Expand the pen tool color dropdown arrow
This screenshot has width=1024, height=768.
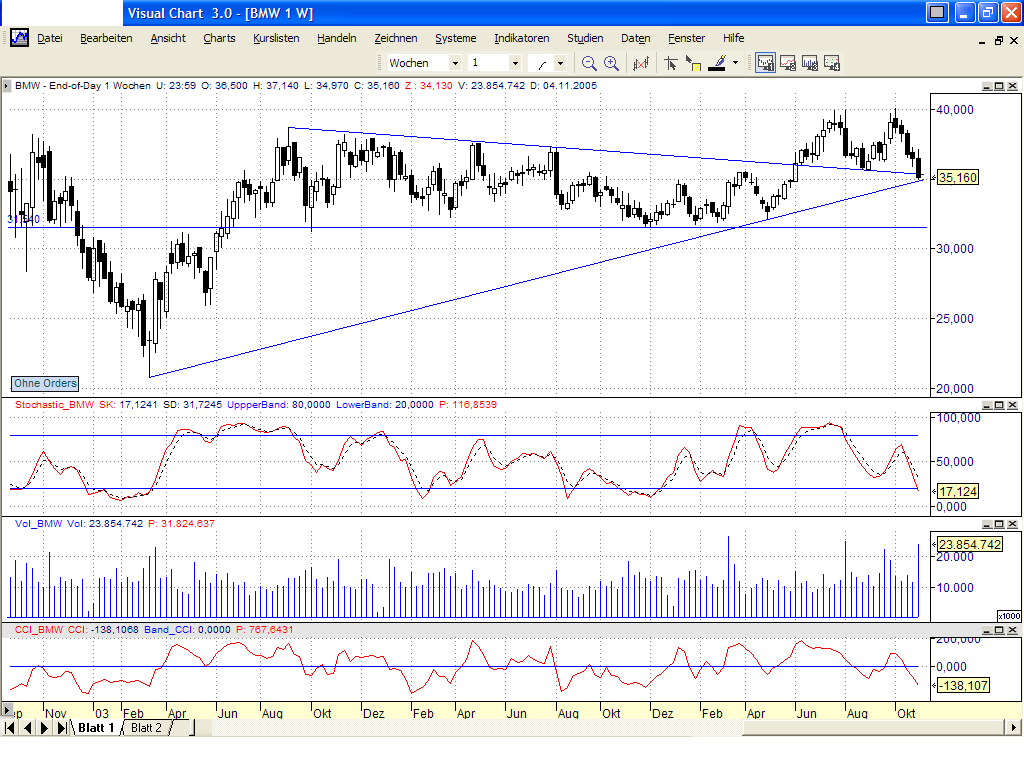[x=736, y=62]
